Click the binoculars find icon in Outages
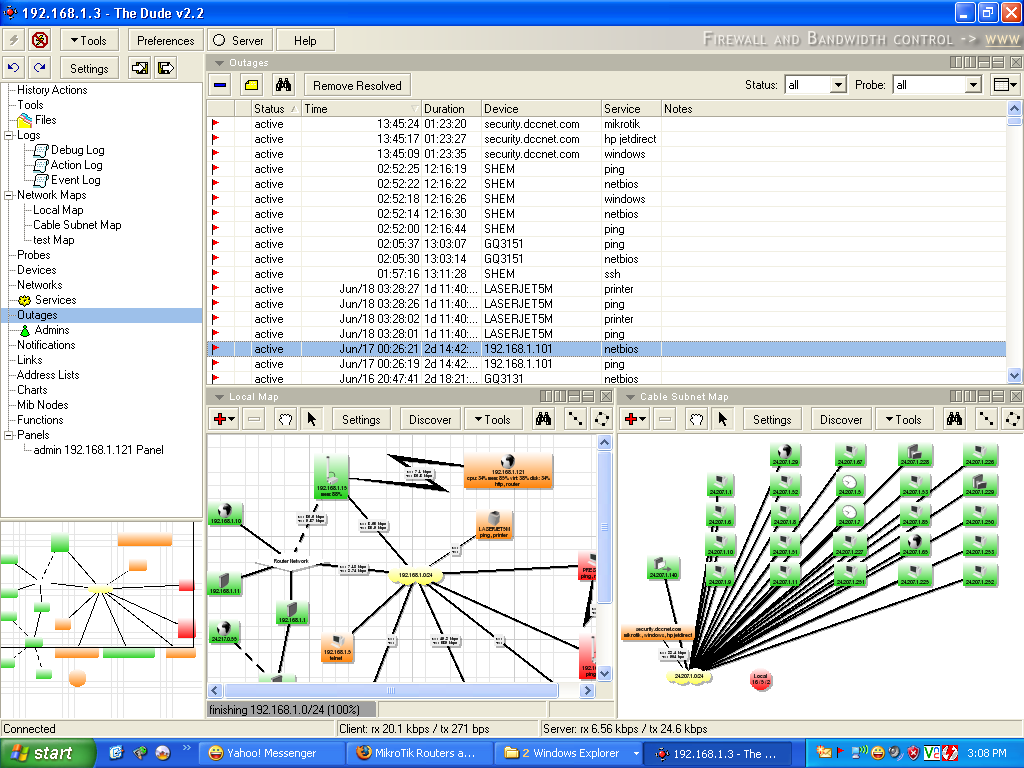 pos(283,85)
